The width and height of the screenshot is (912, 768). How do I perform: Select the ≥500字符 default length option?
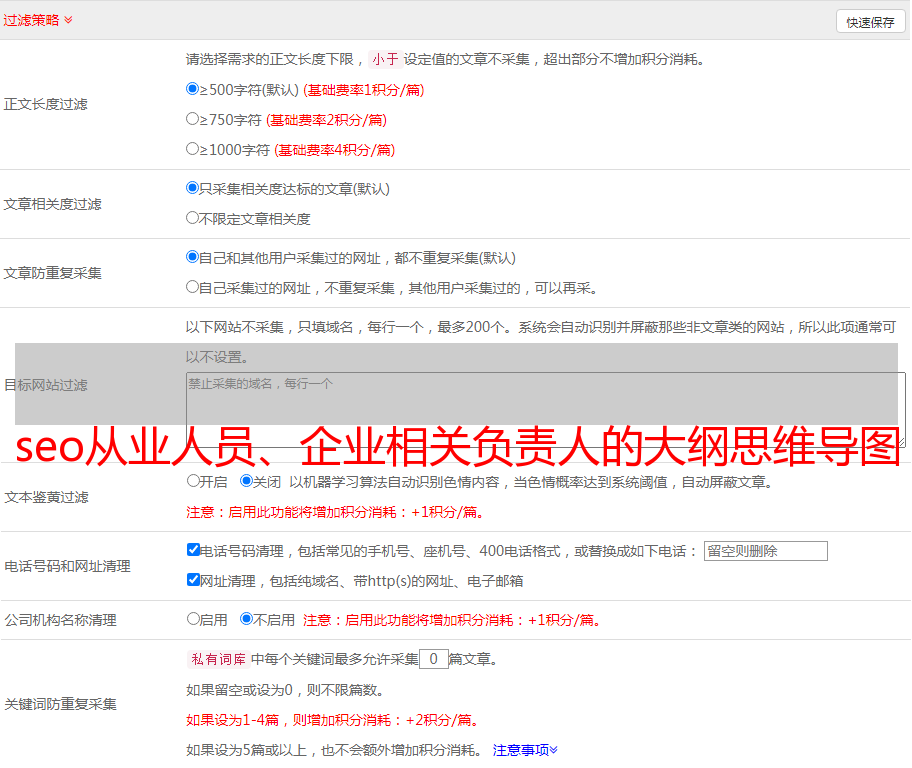[x=193, y=89]
